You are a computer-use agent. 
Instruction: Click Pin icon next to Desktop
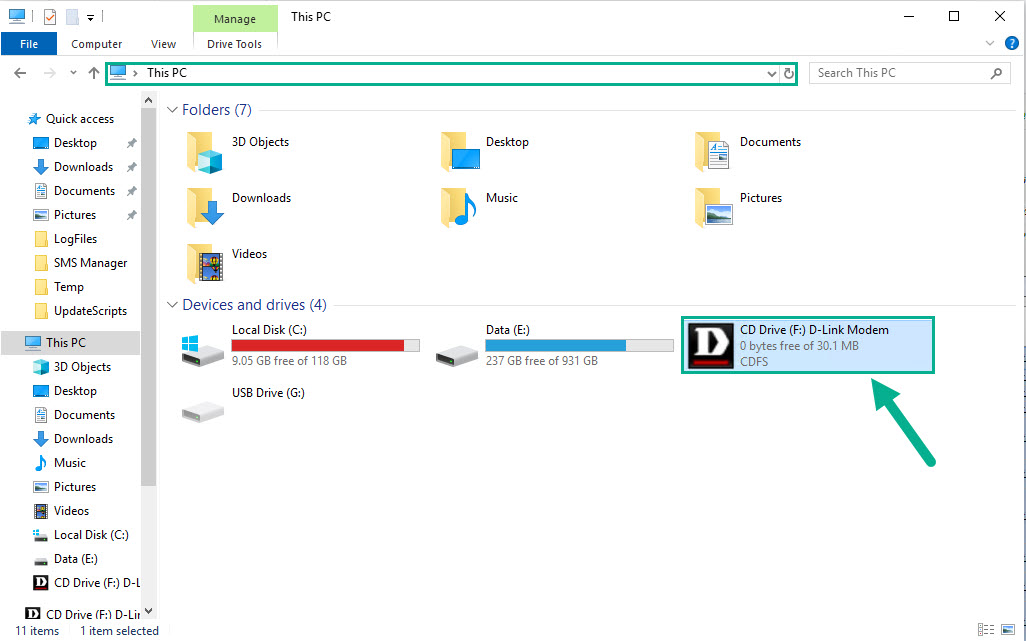tap(132, 143)
